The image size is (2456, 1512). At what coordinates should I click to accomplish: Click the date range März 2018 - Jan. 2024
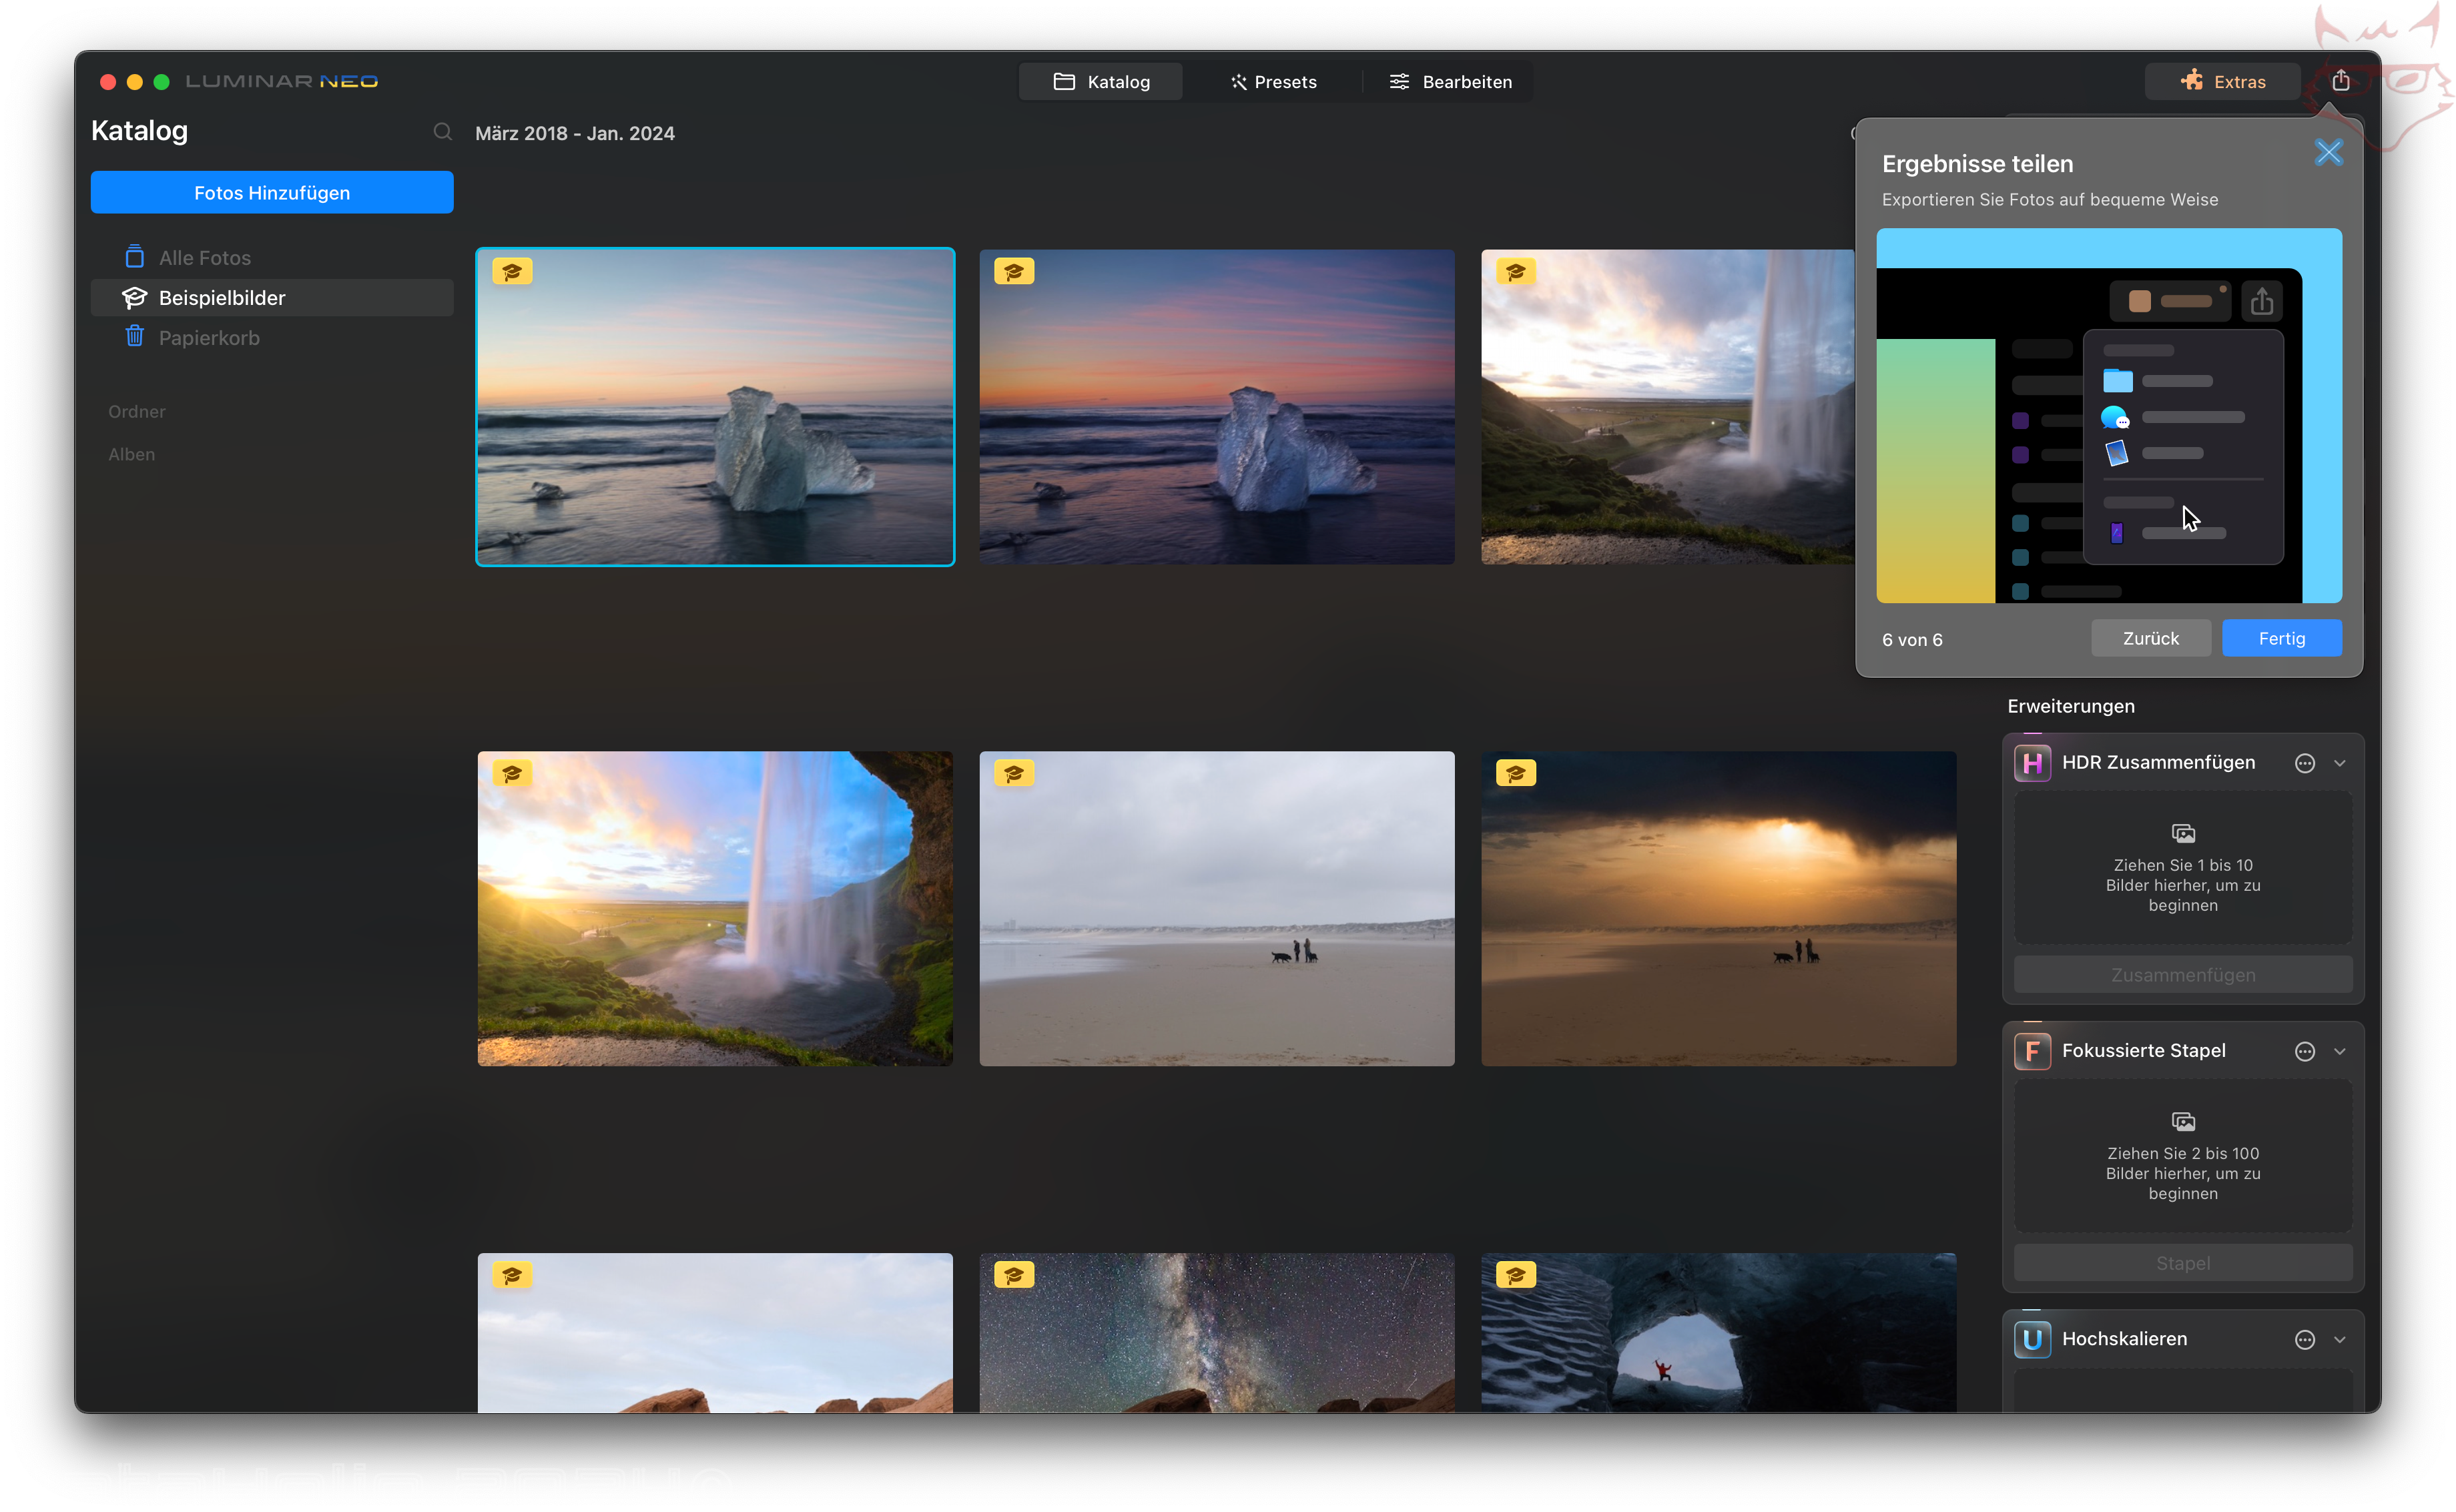point(575,133)
